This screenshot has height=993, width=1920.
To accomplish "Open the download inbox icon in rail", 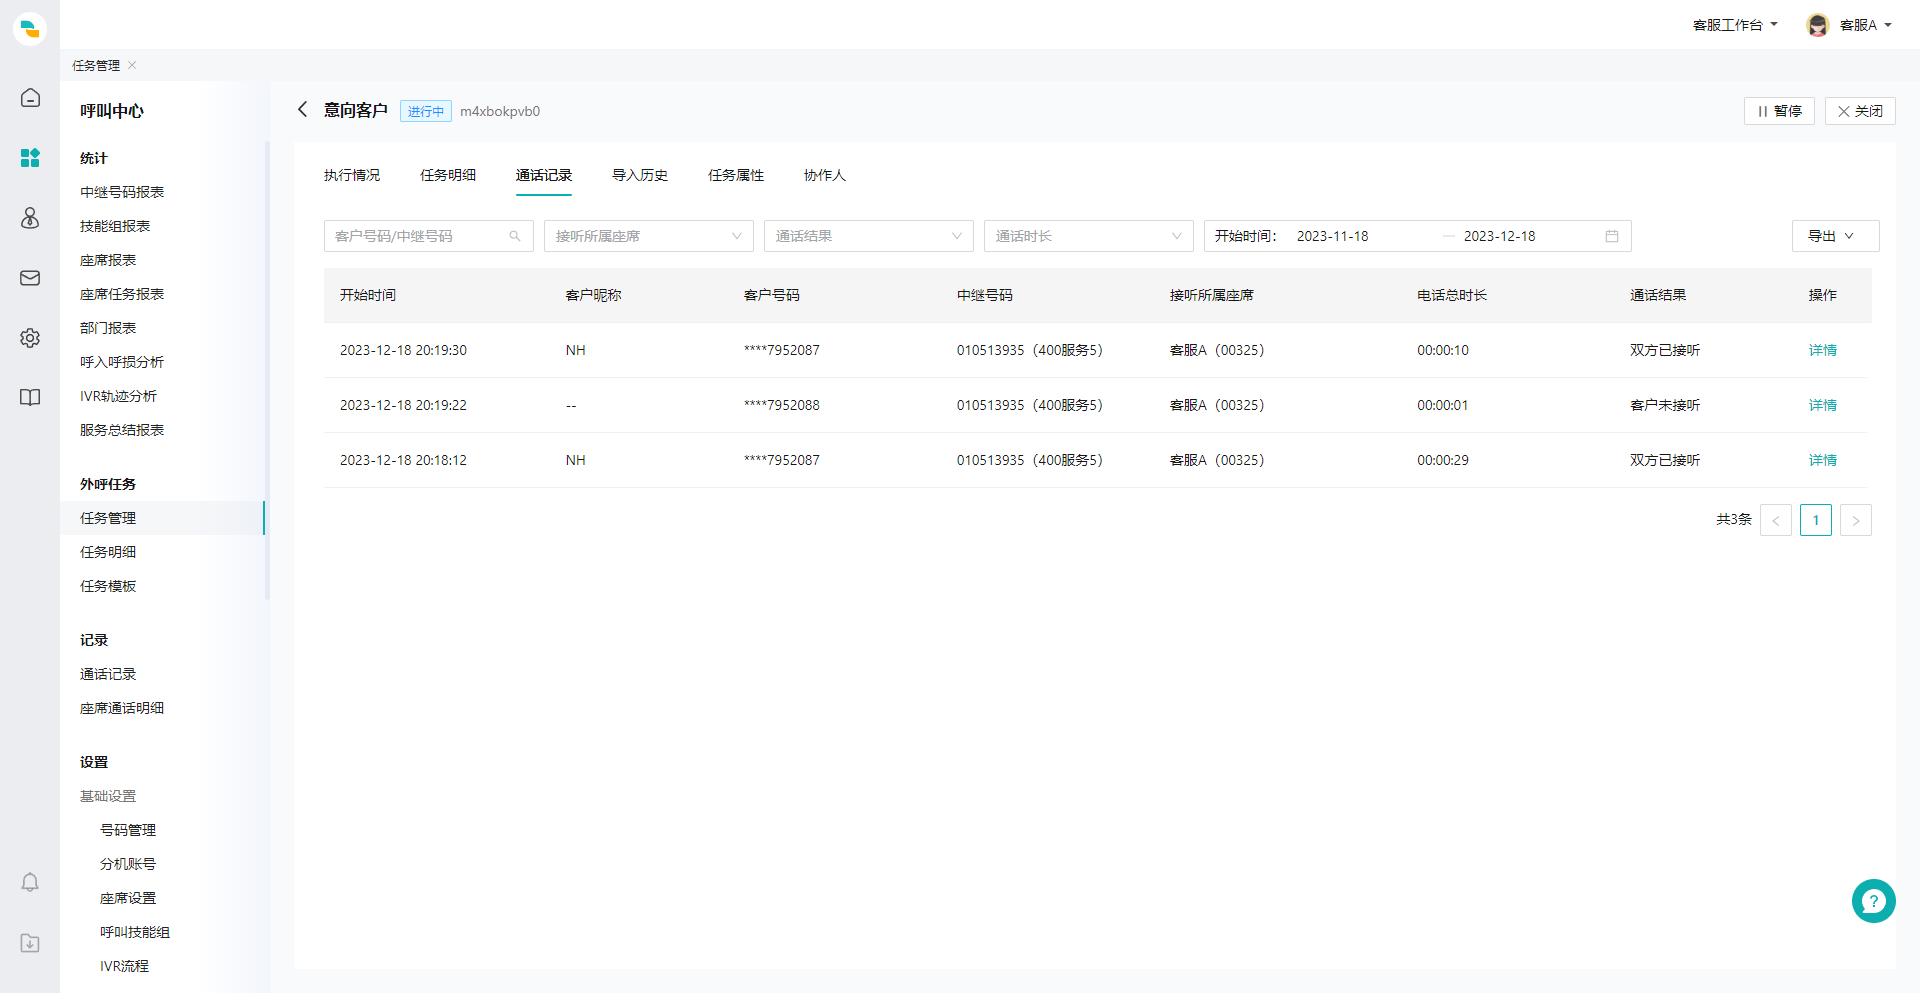I will click(x=30, y=943).
